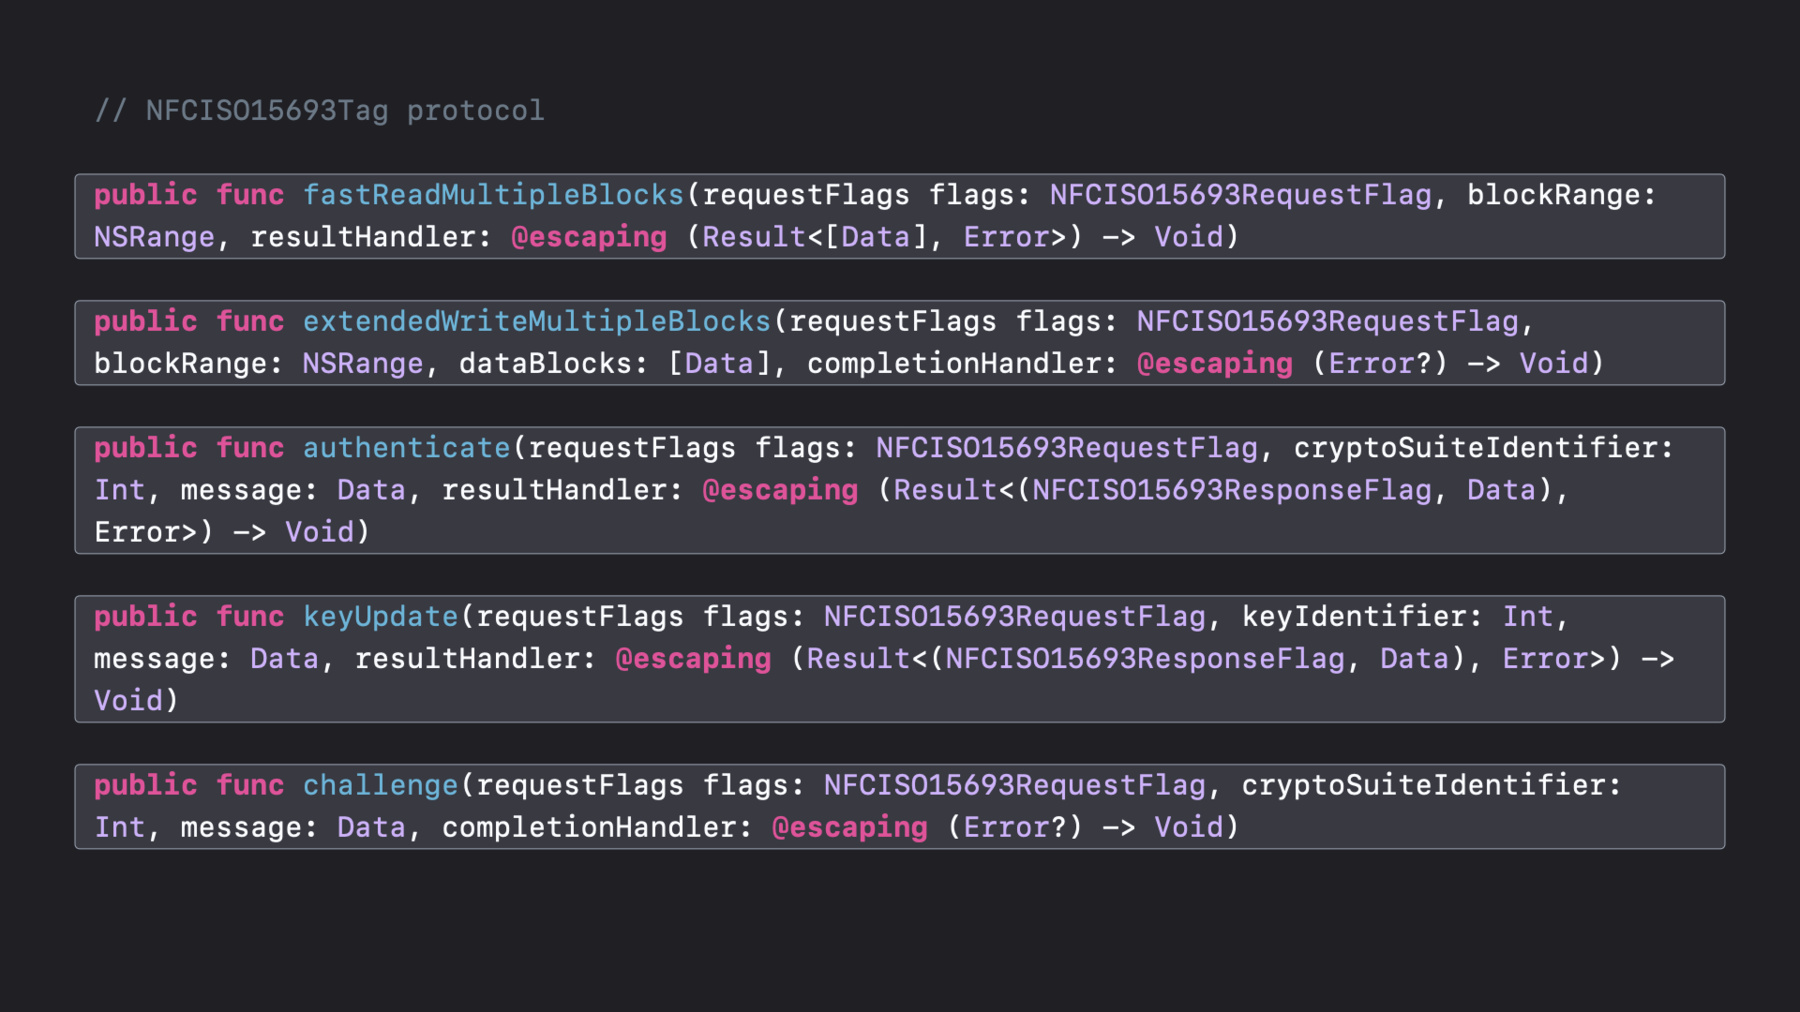The width and height of the screenshot is (1800, 1012).
Task: Click keyIdentifier parameter in keyUpdate block
Action: click(x=1354, y=617)
